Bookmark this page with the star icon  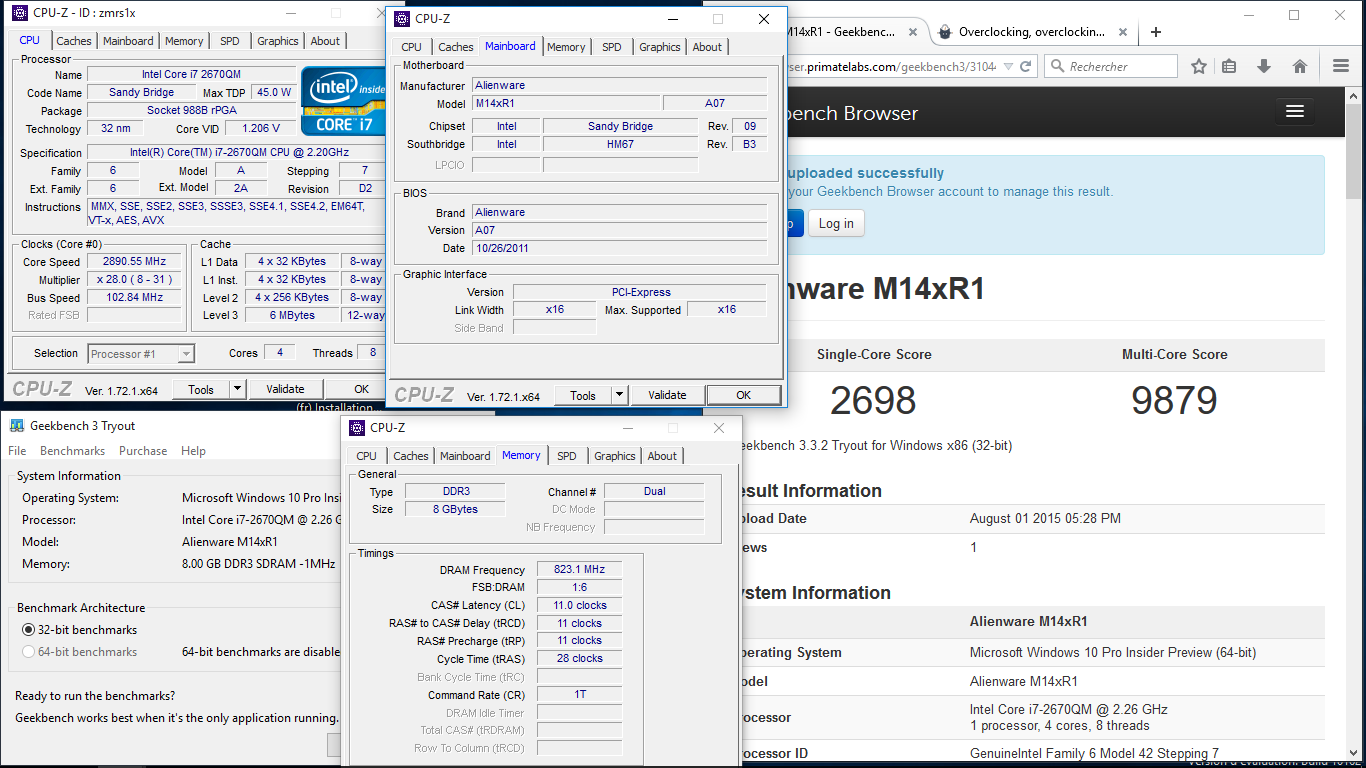tap(1199, 66)
